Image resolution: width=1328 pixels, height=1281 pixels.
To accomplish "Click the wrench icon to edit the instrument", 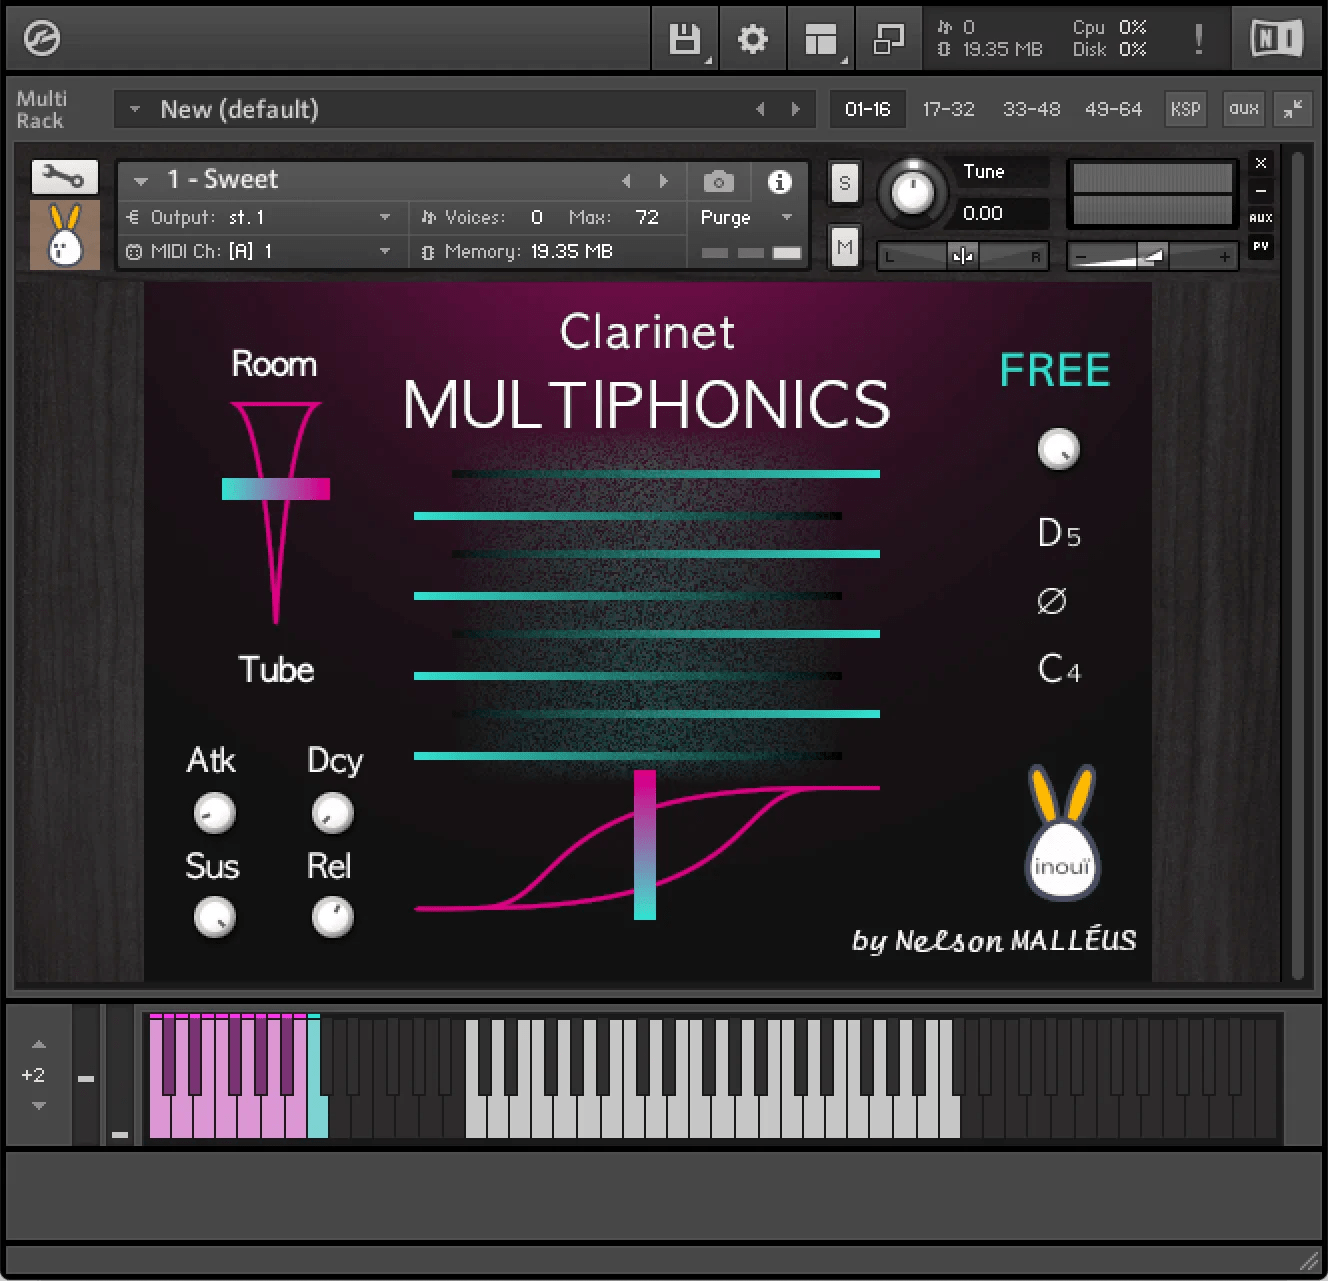I will click(64, 177).
